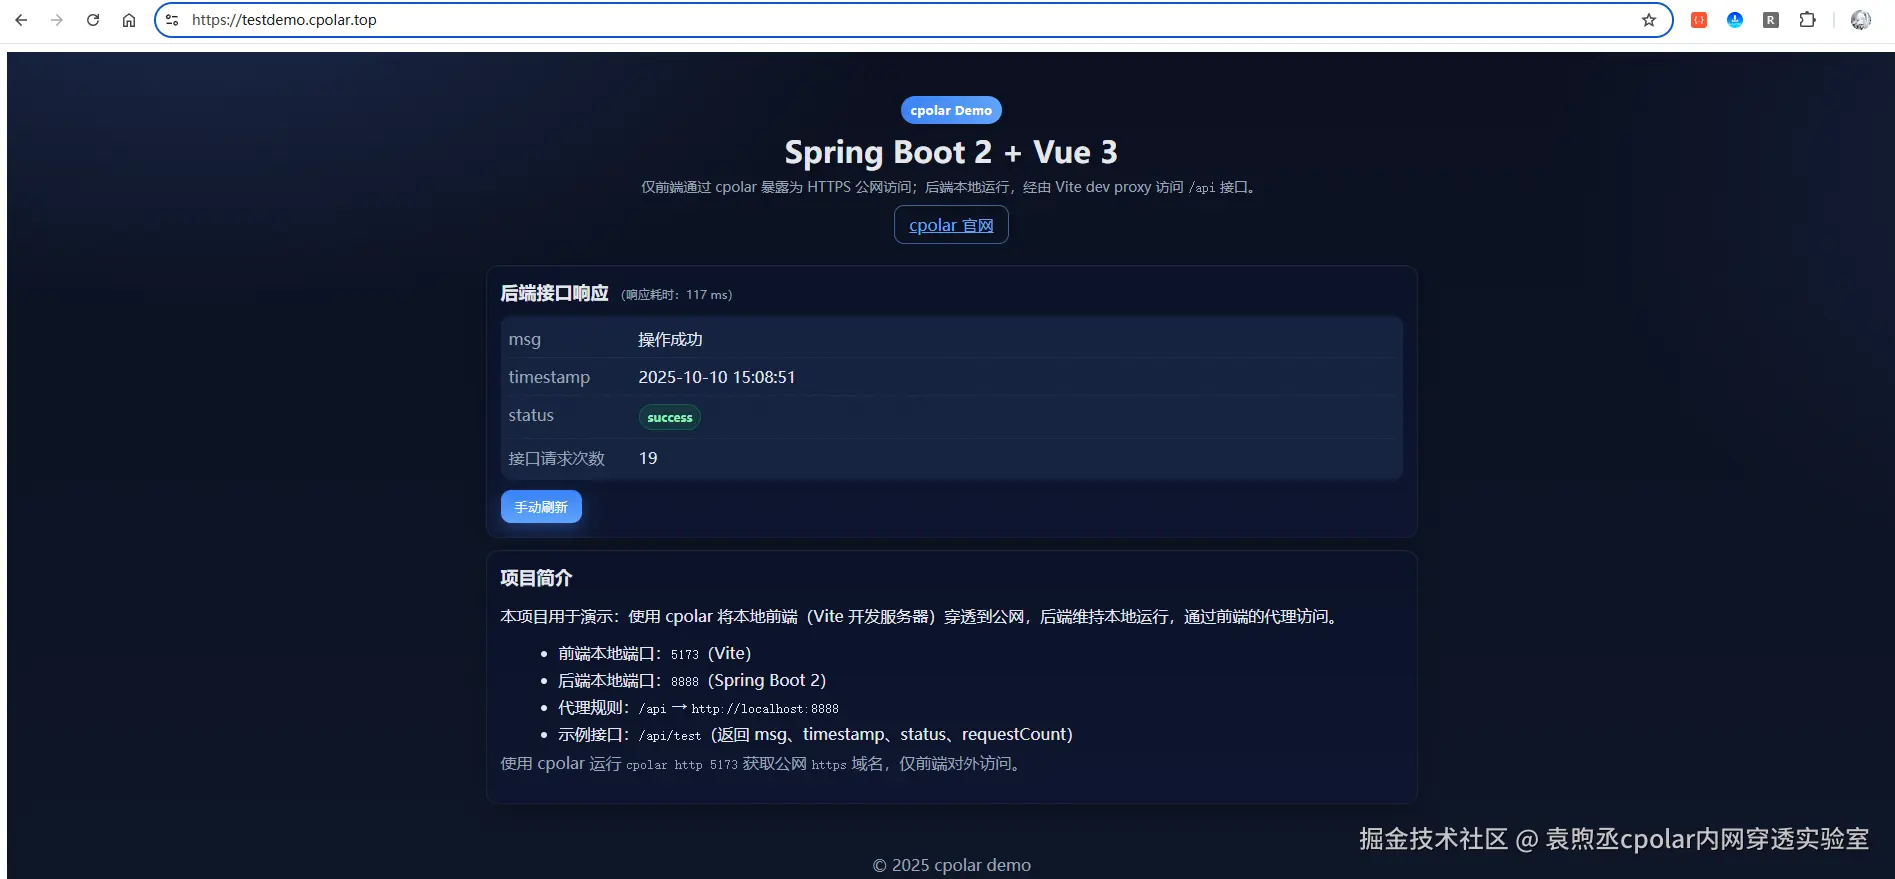The height and width of the screenshot is (879, 1895).
Task: Click the 前端本地端口: 5173 (Vite) list item
Action: pyautogui.click(x=654, y=653)
